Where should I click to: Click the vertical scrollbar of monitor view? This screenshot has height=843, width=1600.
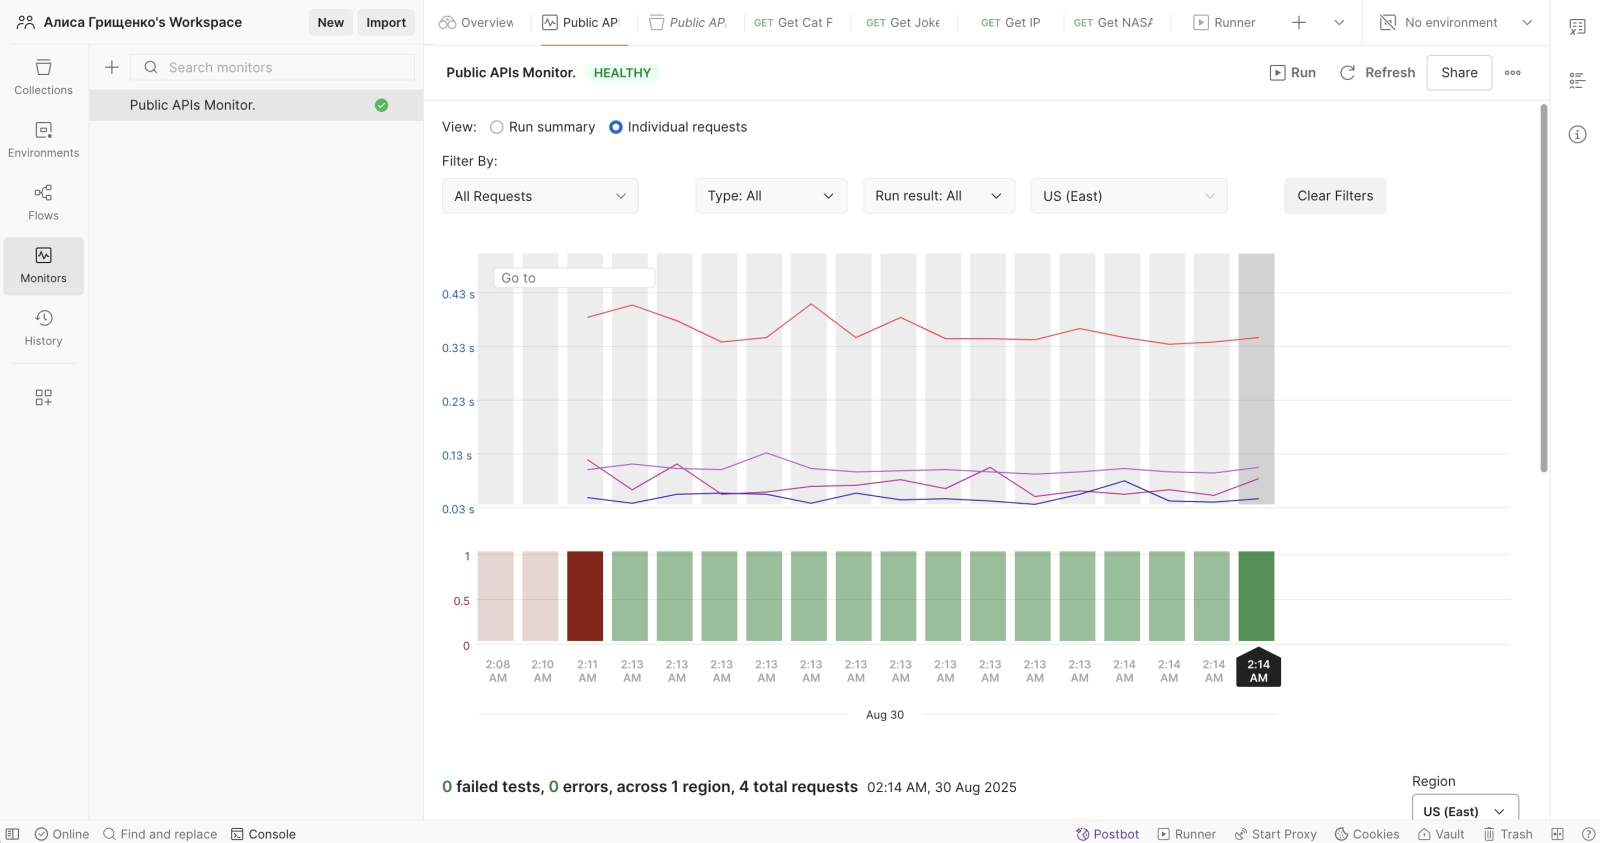tap(1544, 288)
